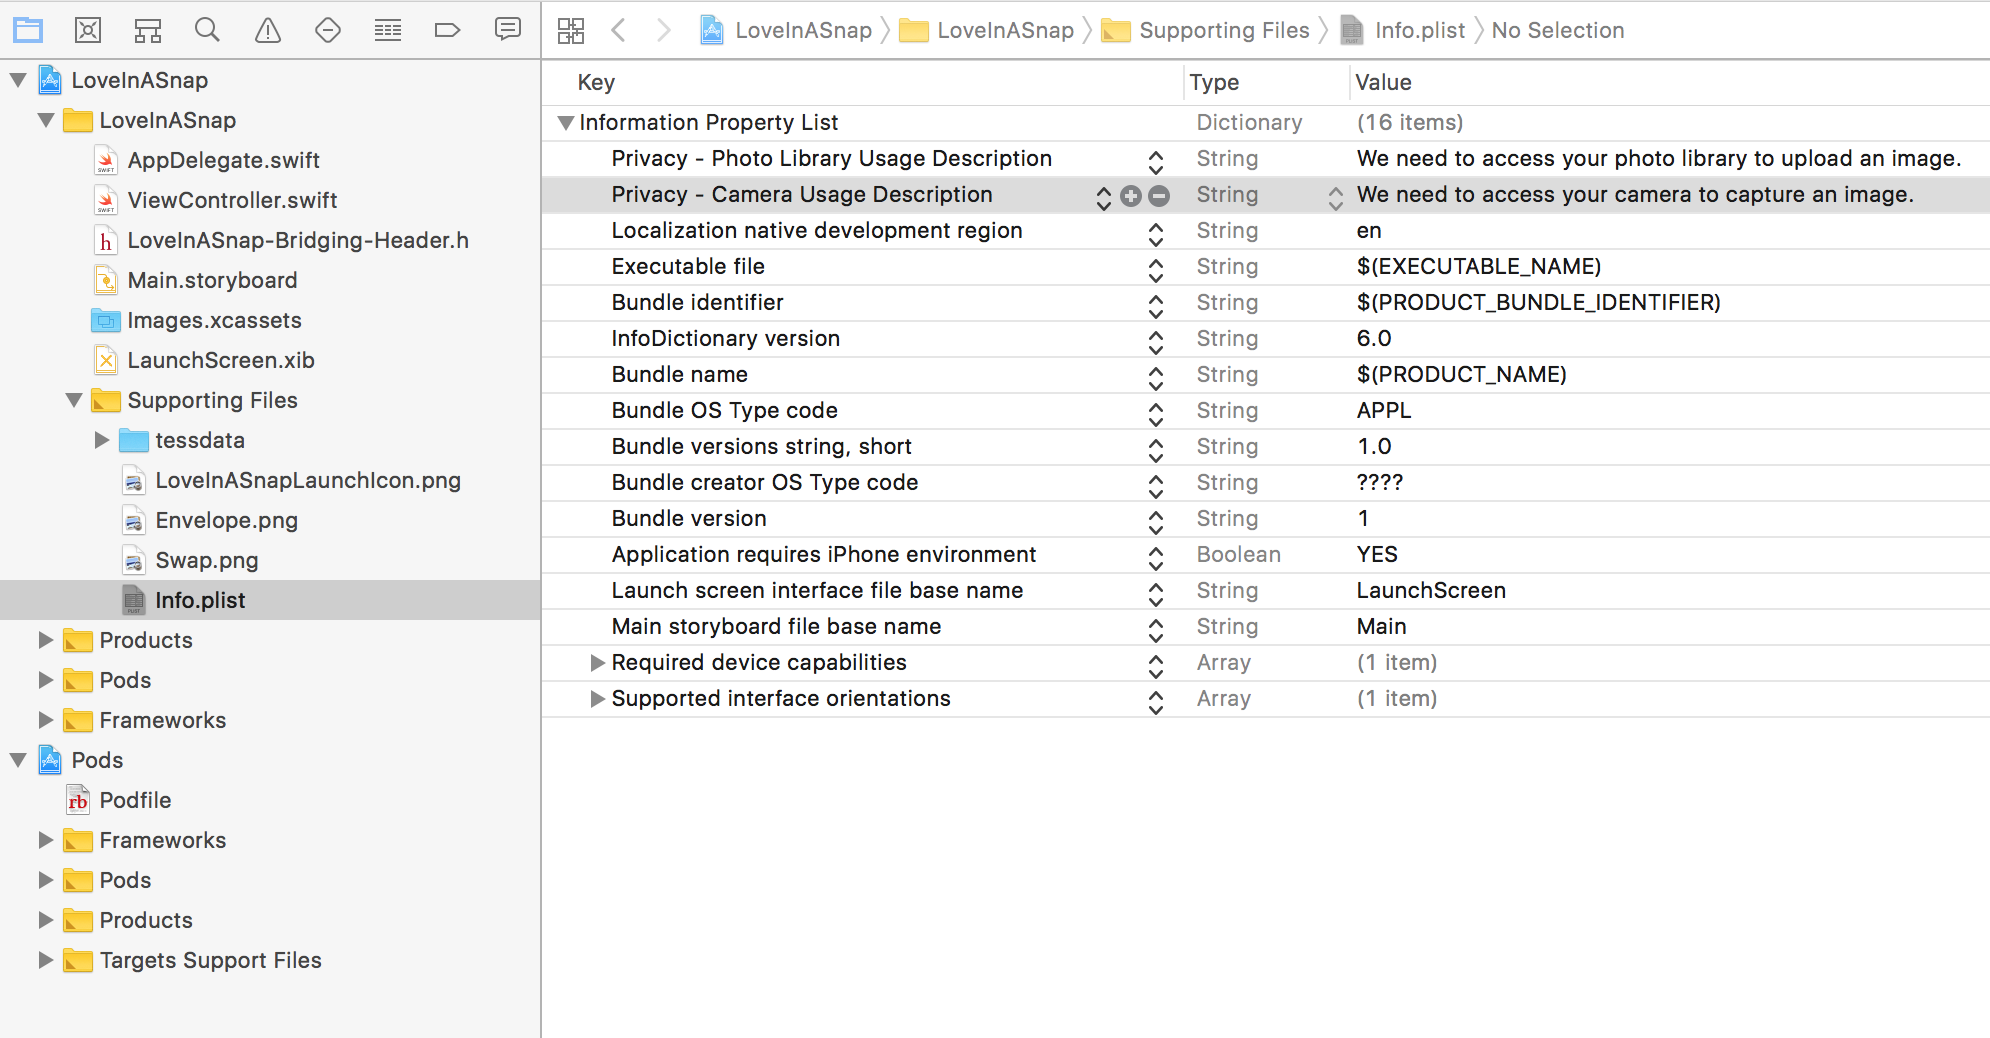The image size is (1990, 1038).
Task: Select Supporting Files in the breadcrumb path
Action: [1223, 31]
